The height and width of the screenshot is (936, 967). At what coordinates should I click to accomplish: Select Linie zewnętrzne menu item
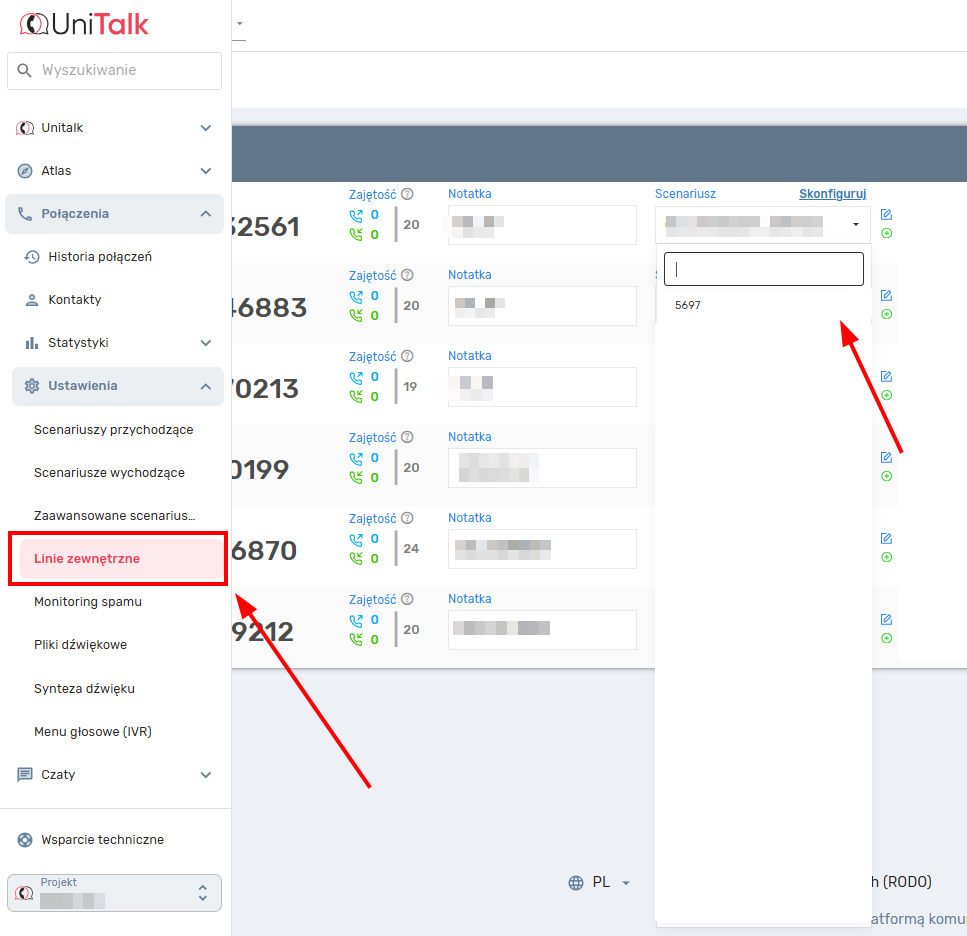(x=87, y=559)
